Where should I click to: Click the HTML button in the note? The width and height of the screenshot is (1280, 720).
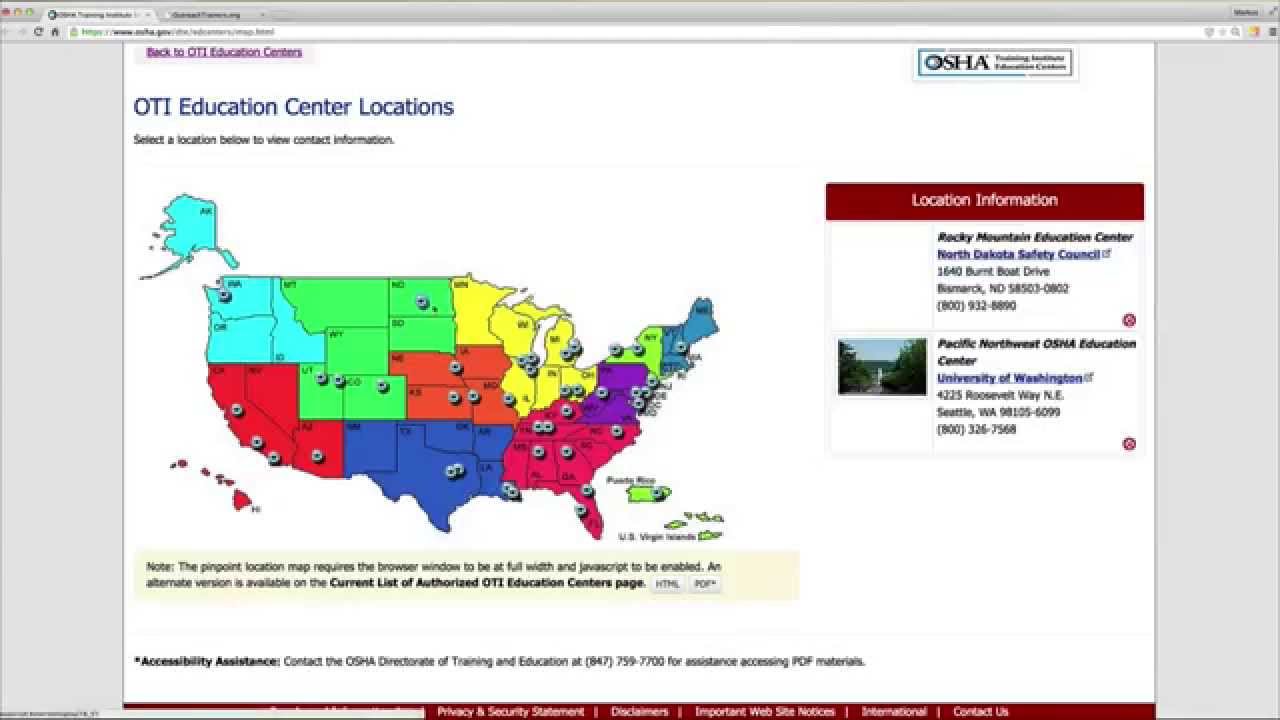coord(667,584)
